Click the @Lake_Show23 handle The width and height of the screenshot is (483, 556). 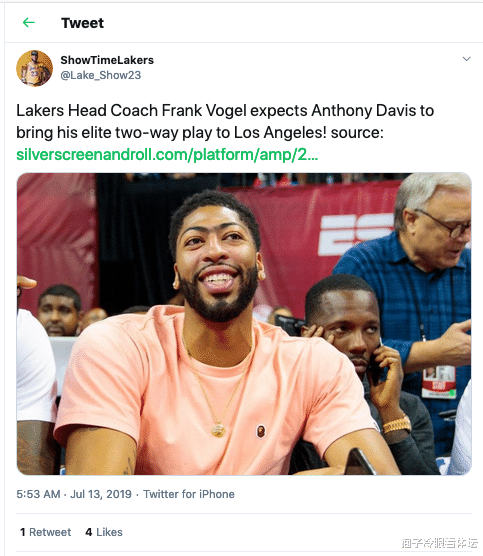101,75
